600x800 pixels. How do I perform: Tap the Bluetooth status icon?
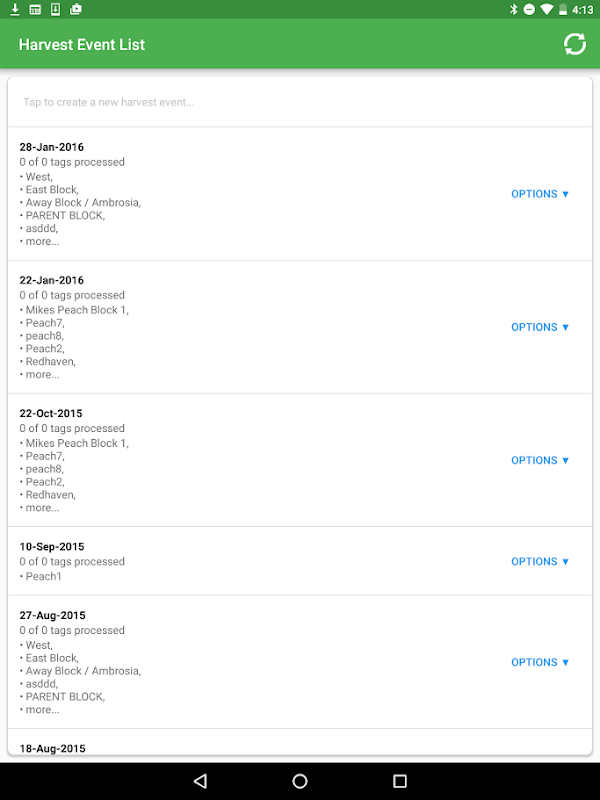513,9
